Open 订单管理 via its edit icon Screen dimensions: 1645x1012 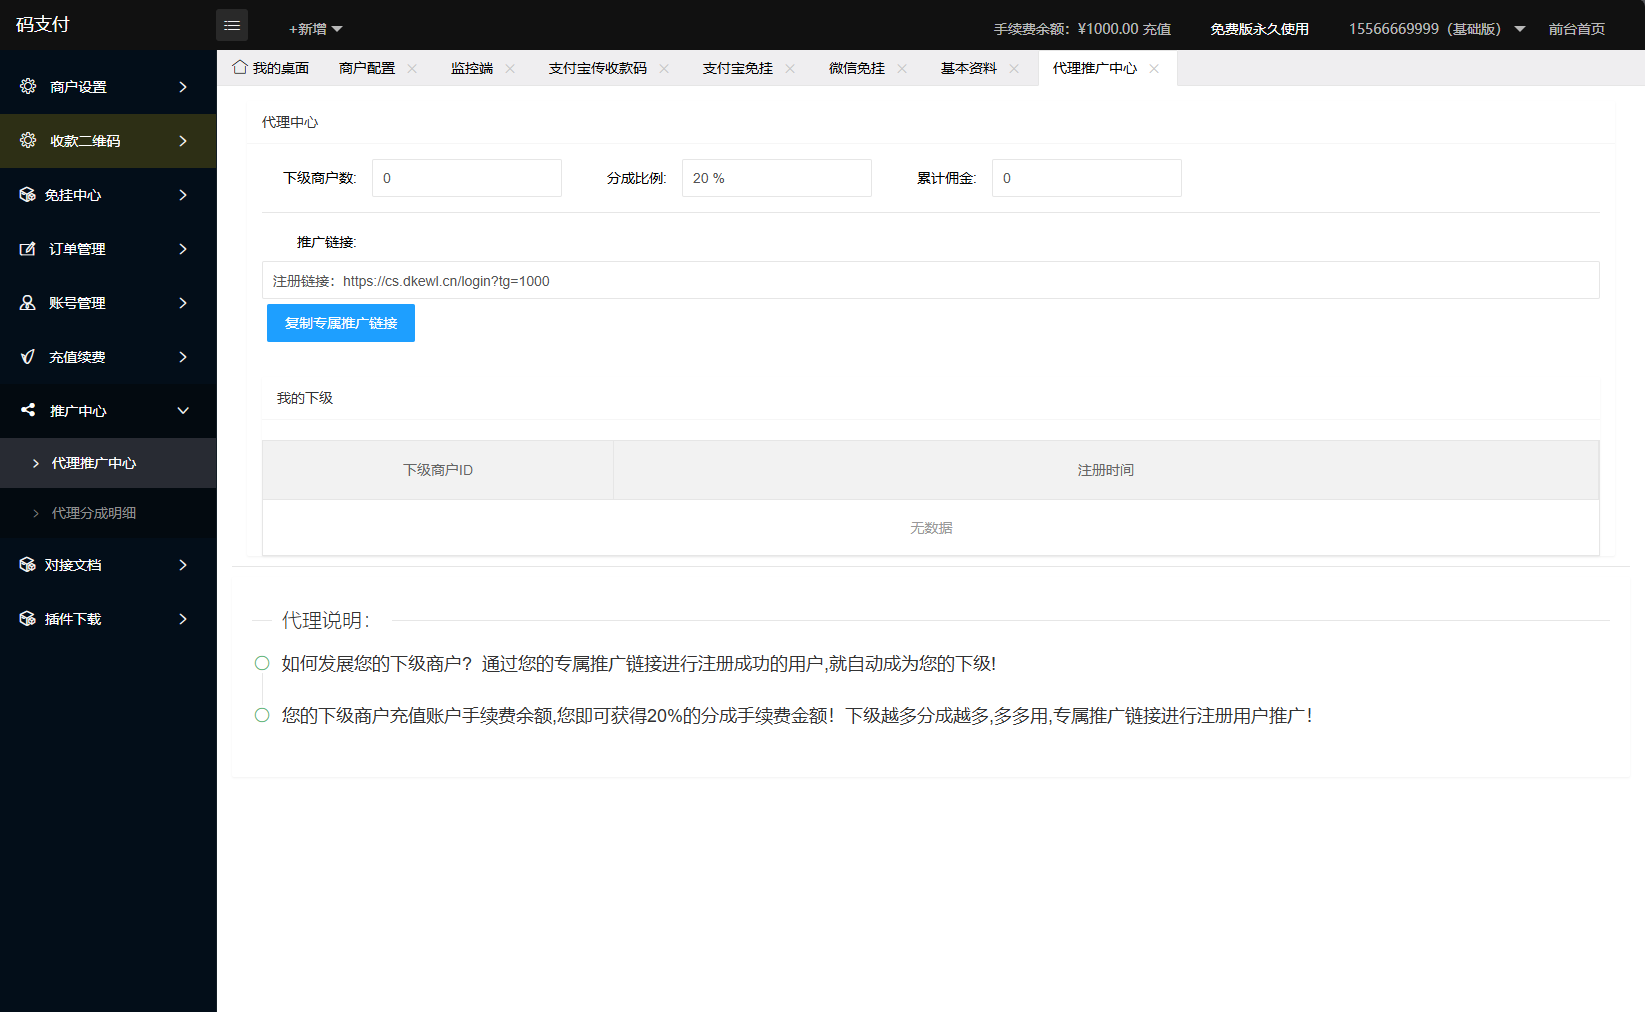tap(28, 248)
